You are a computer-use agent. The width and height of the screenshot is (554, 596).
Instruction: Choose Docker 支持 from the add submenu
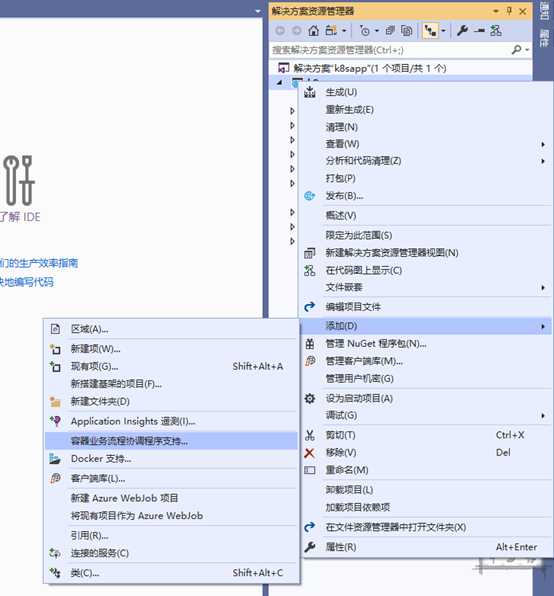[171, 459]
